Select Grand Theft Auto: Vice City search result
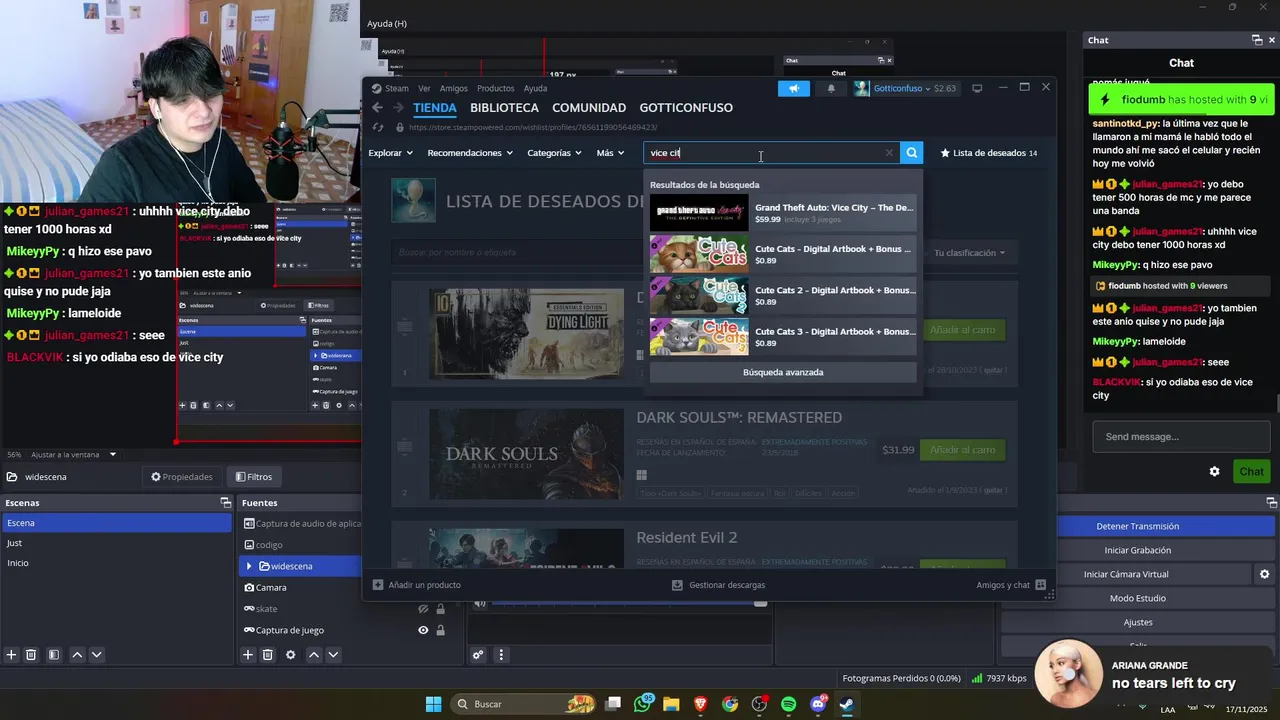Viewport: 1280px width, 720px height. (x=783, y=213)
